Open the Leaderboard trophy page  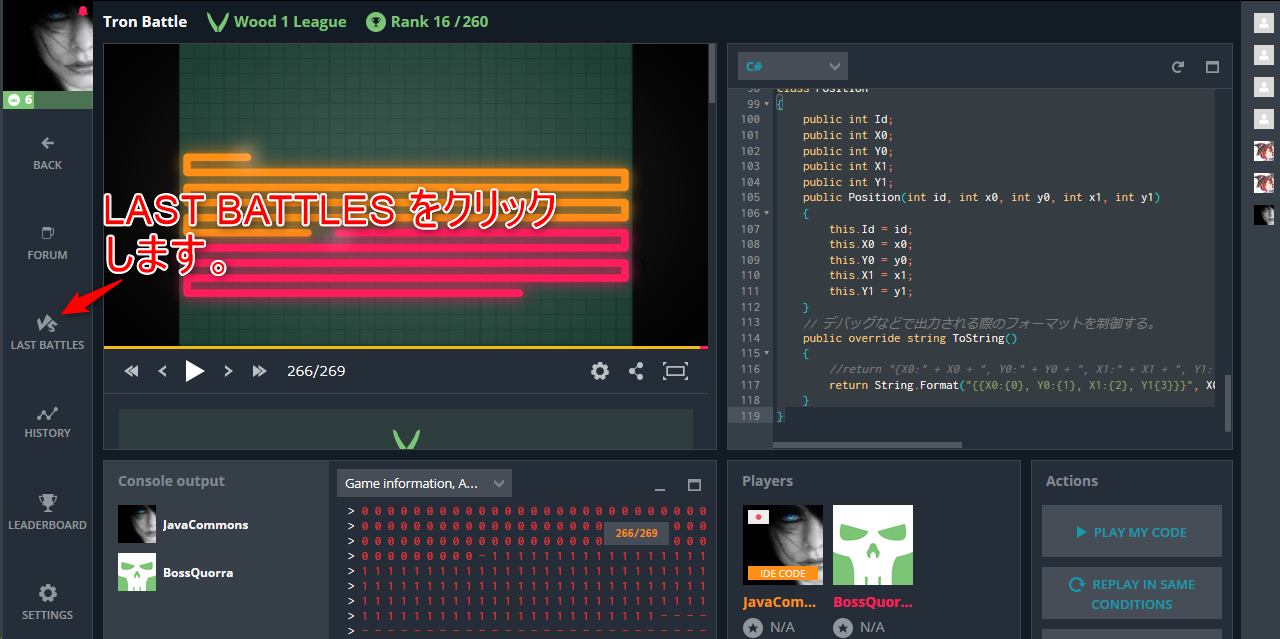click(x=47, y=511)
